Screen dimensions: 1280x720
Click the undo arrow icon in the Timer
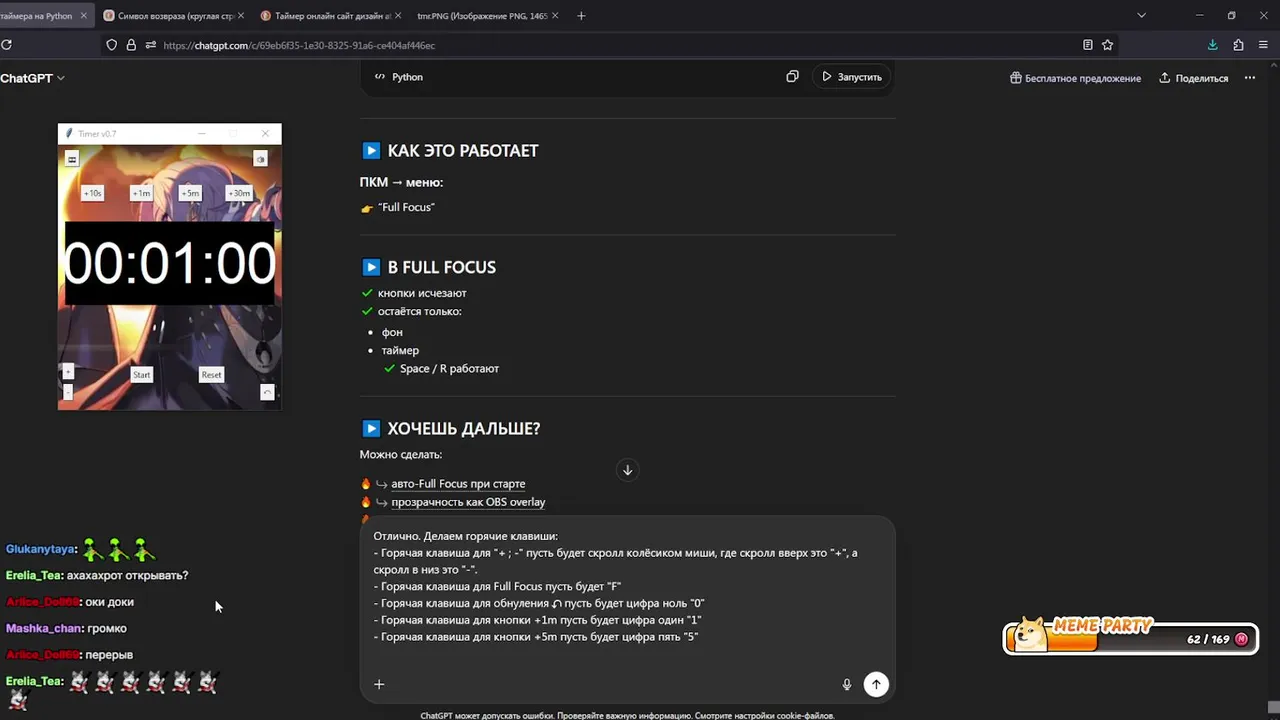pos(267,392)
